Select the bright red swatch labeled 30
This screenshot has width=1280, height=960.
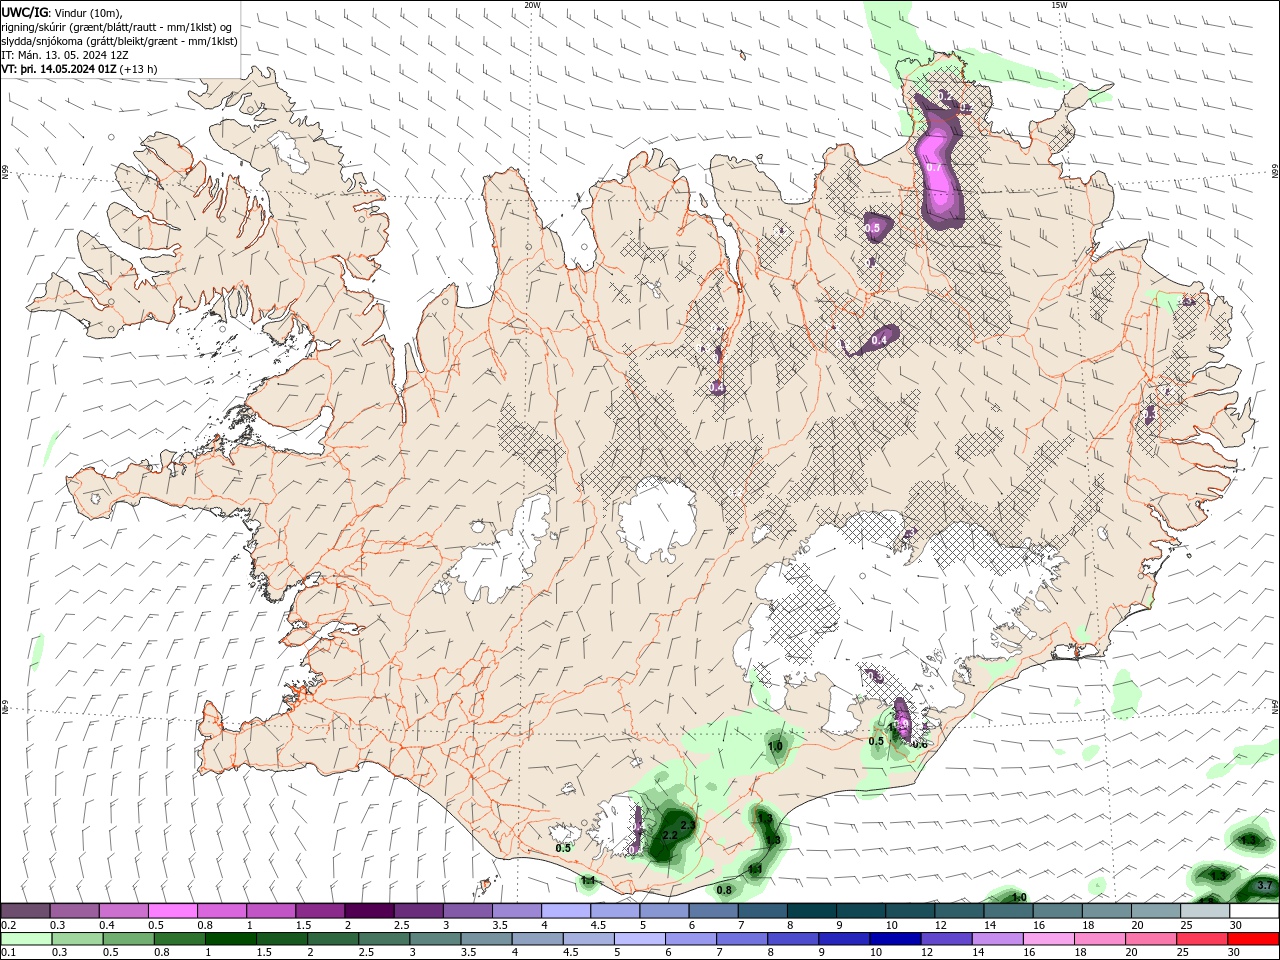point(1253,939)
